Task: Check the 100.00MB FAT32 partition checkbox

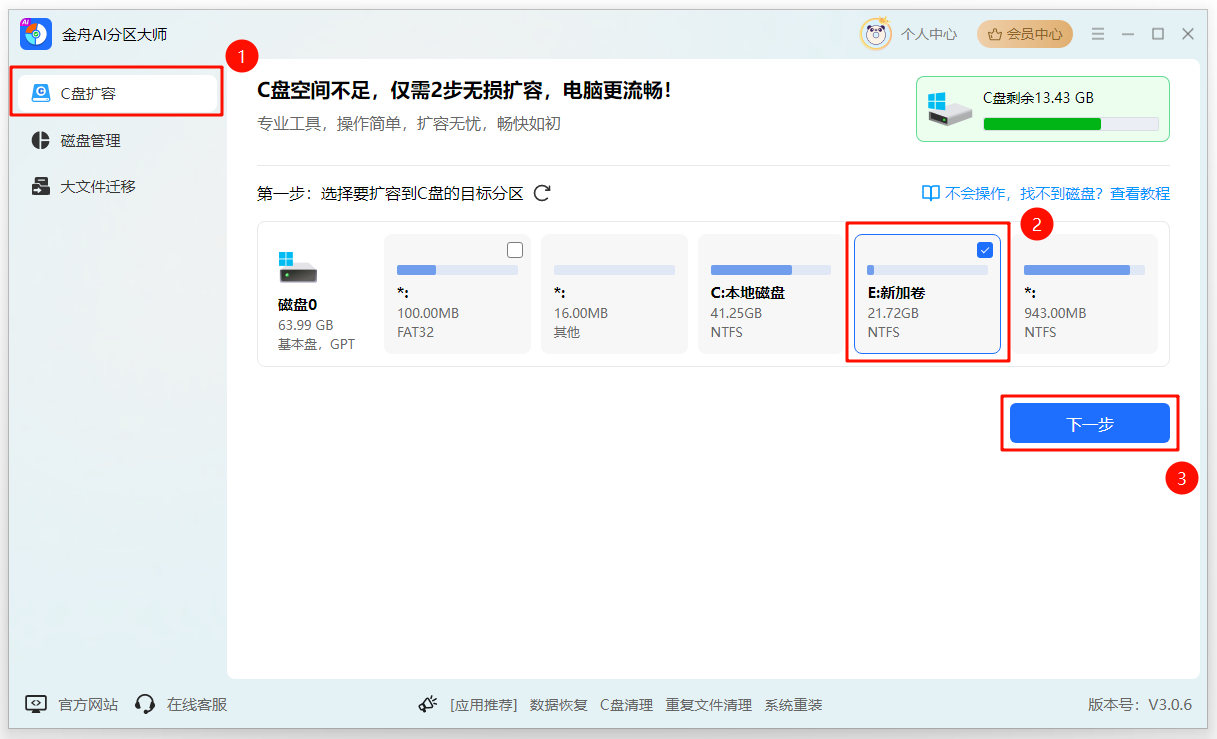Action: pos(515,250)
